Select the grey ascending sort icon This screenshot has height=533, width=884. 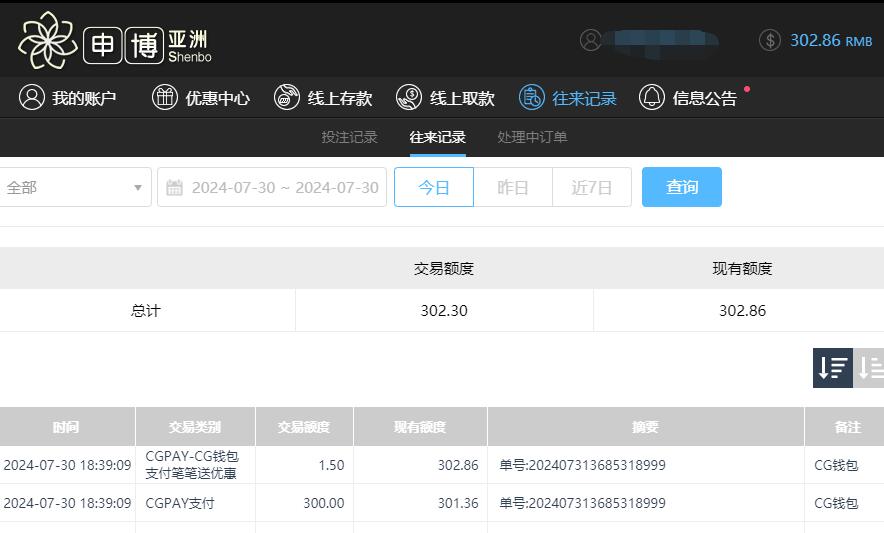click(868, 368)
